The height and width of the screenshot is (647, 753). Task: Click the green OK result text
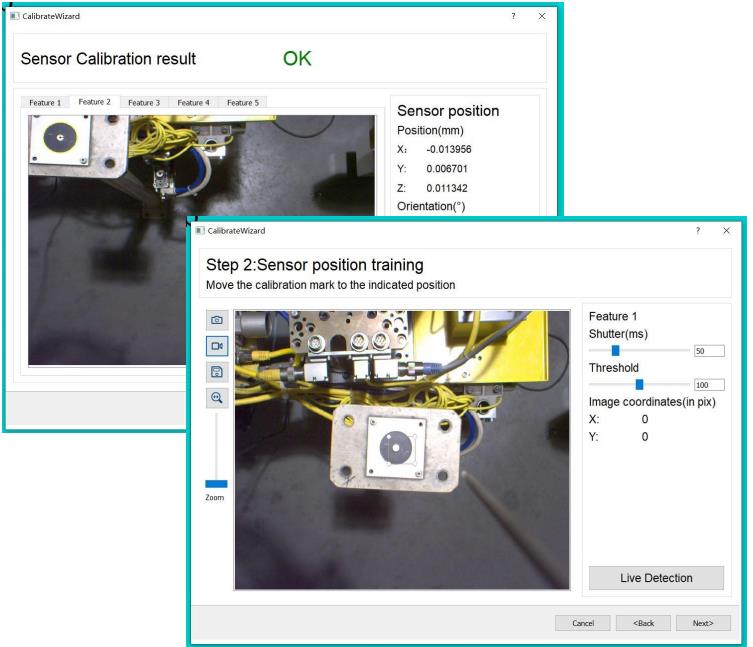(x=297, y=59)
